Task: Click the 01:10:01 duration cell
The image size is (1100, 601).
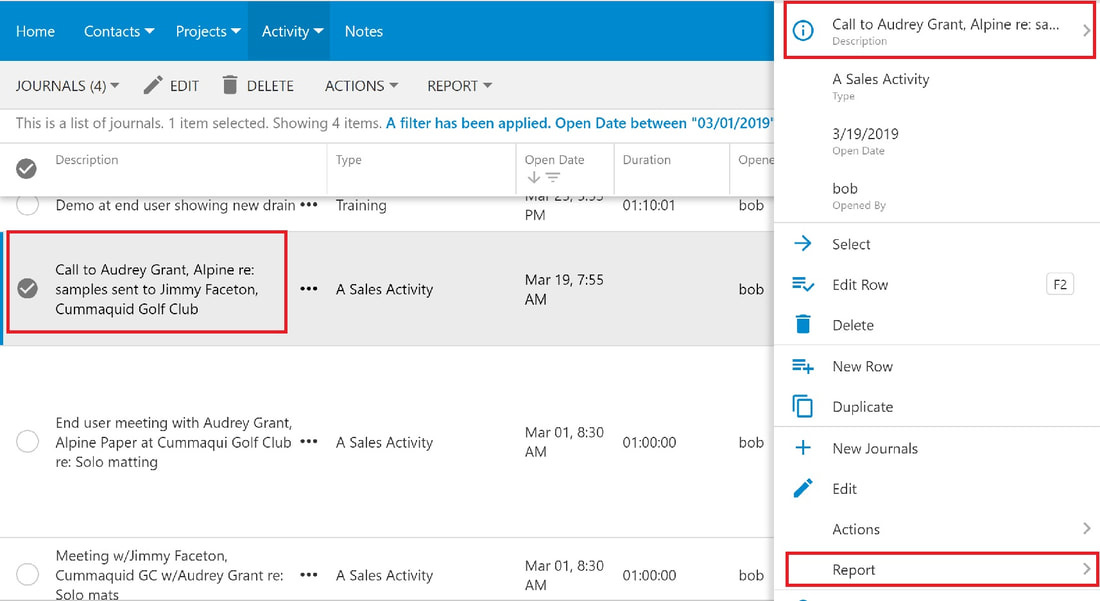Action: (x=649, y=205)
